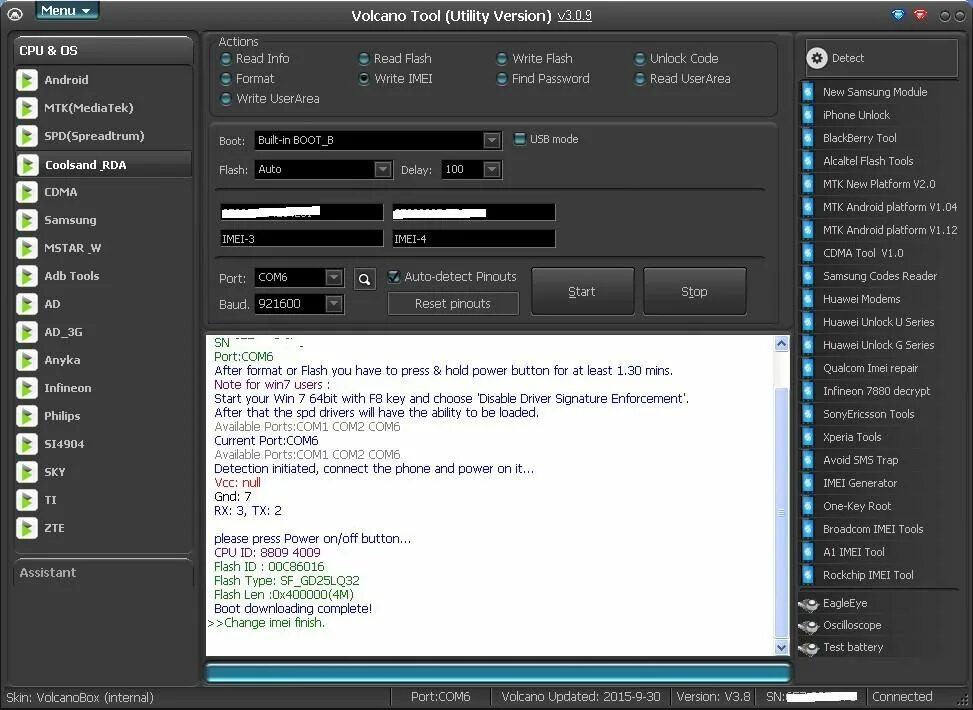
Task: Click the green arrow icon beside Philips
Action: (x=27, y=416)
